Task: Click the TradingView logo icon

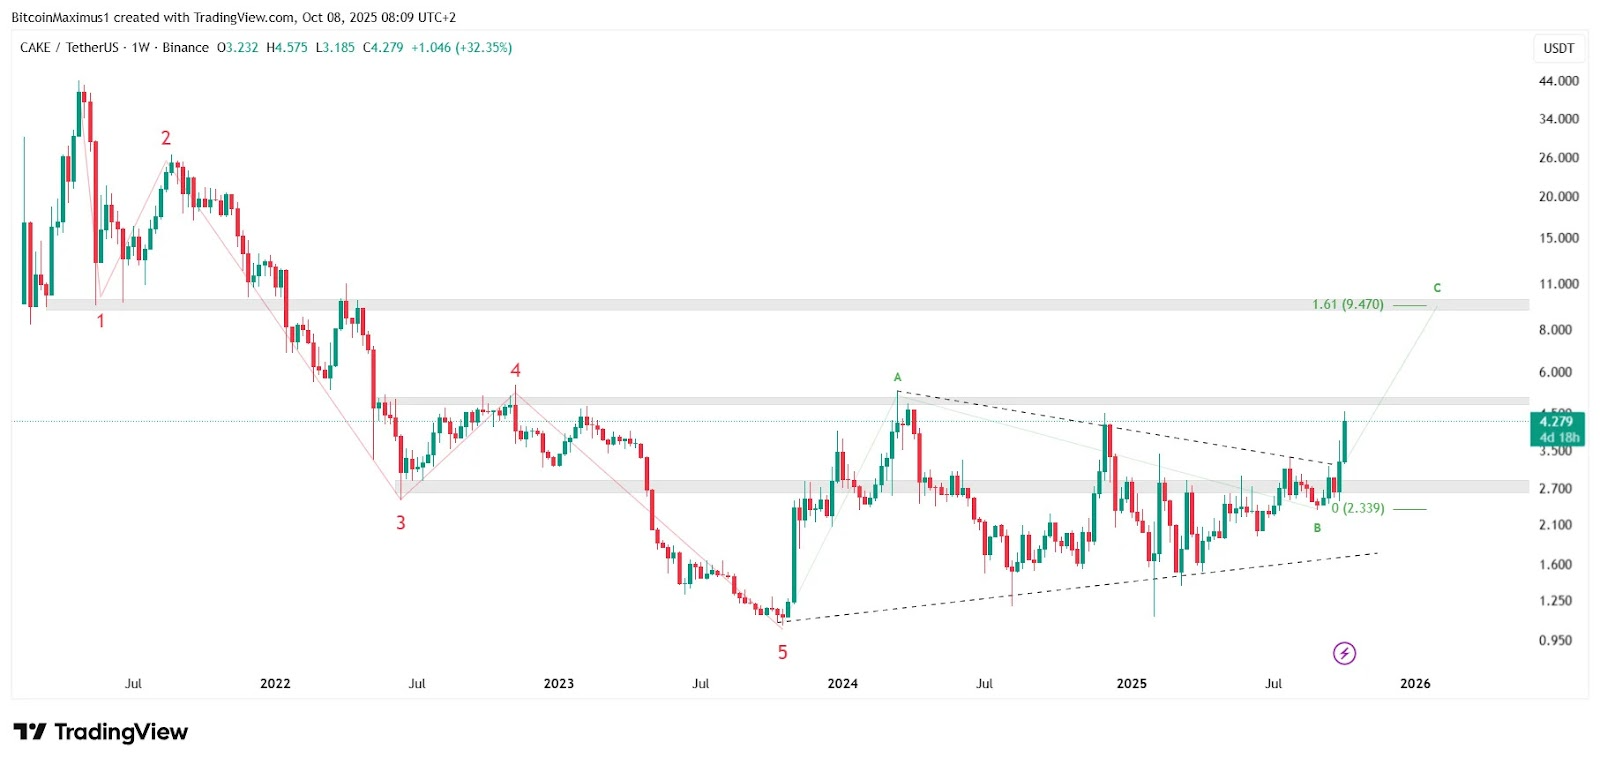Action: coord(30,732)
